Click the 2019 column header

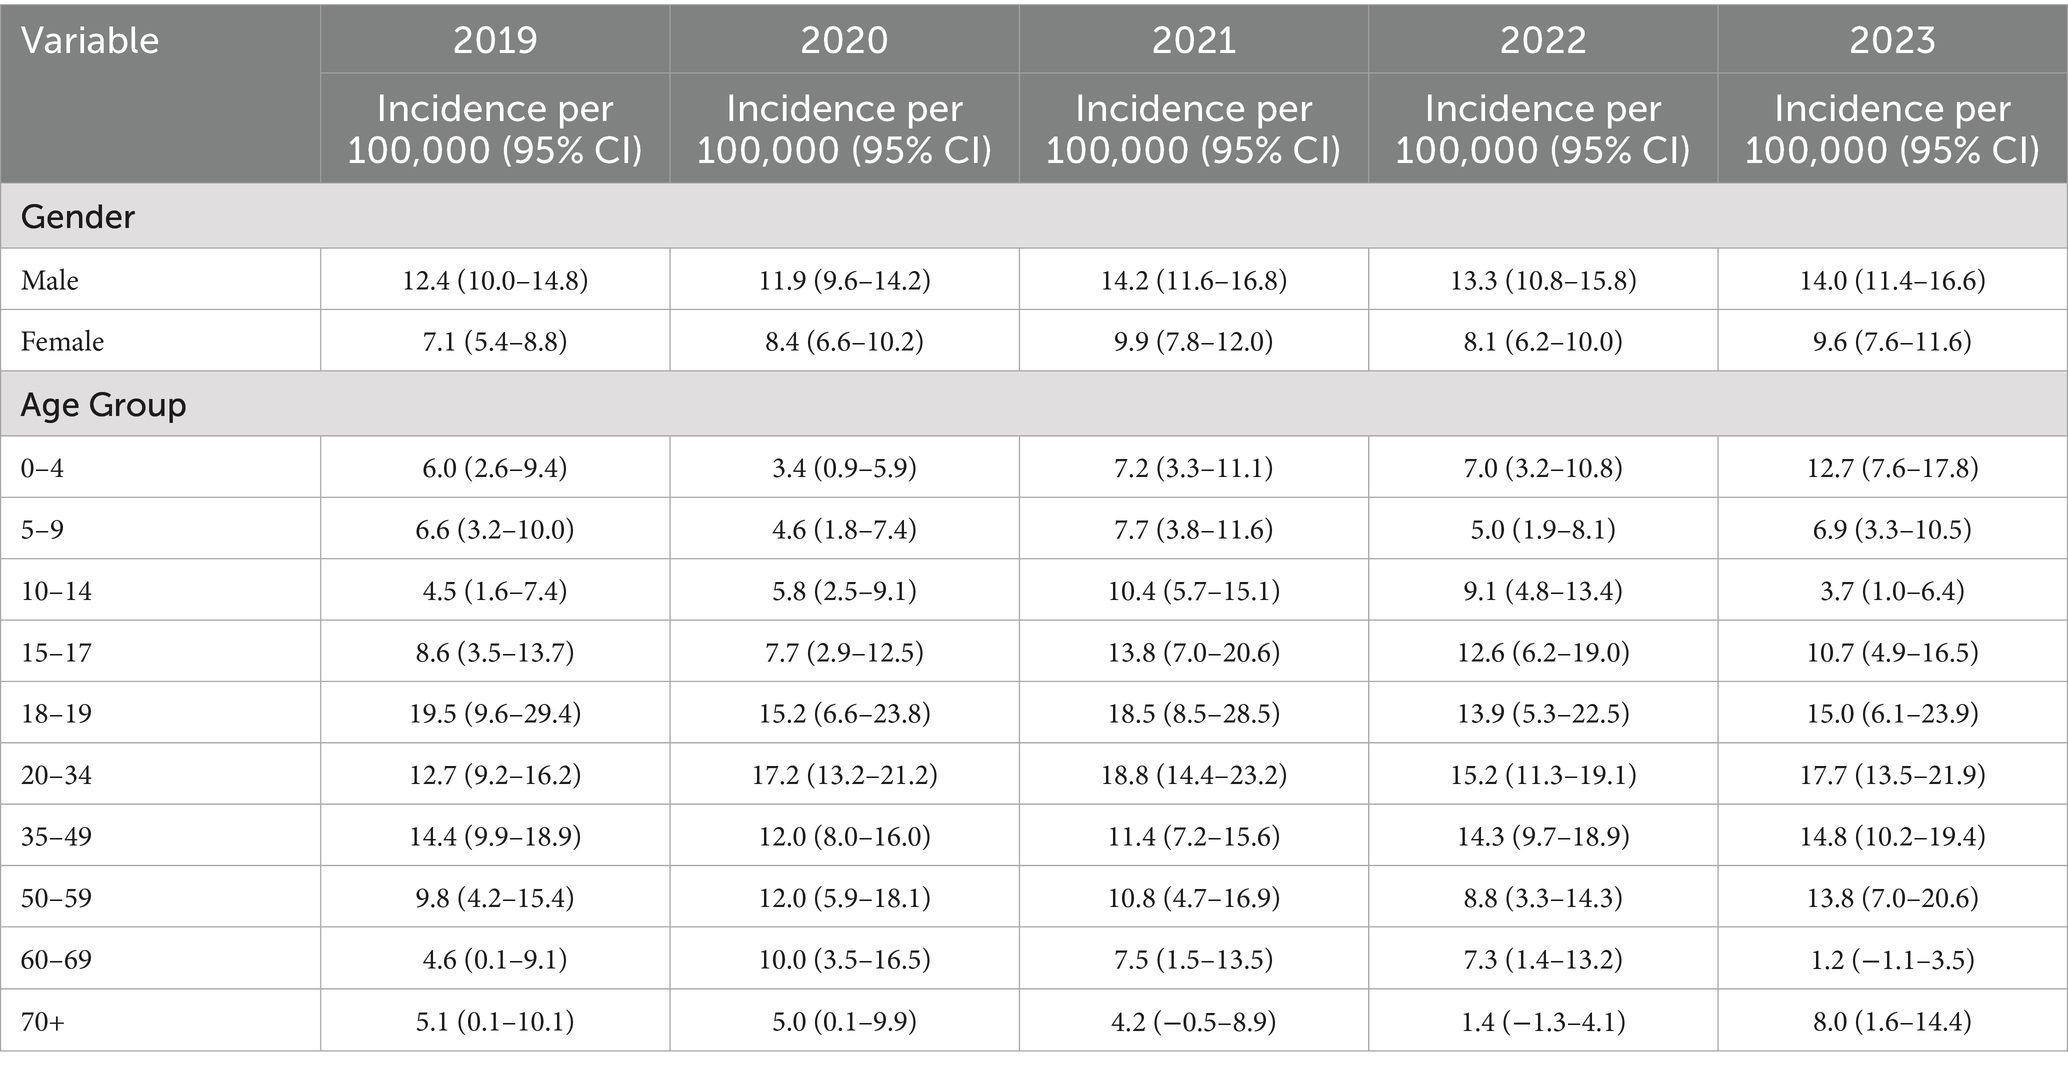click(495, 40)
